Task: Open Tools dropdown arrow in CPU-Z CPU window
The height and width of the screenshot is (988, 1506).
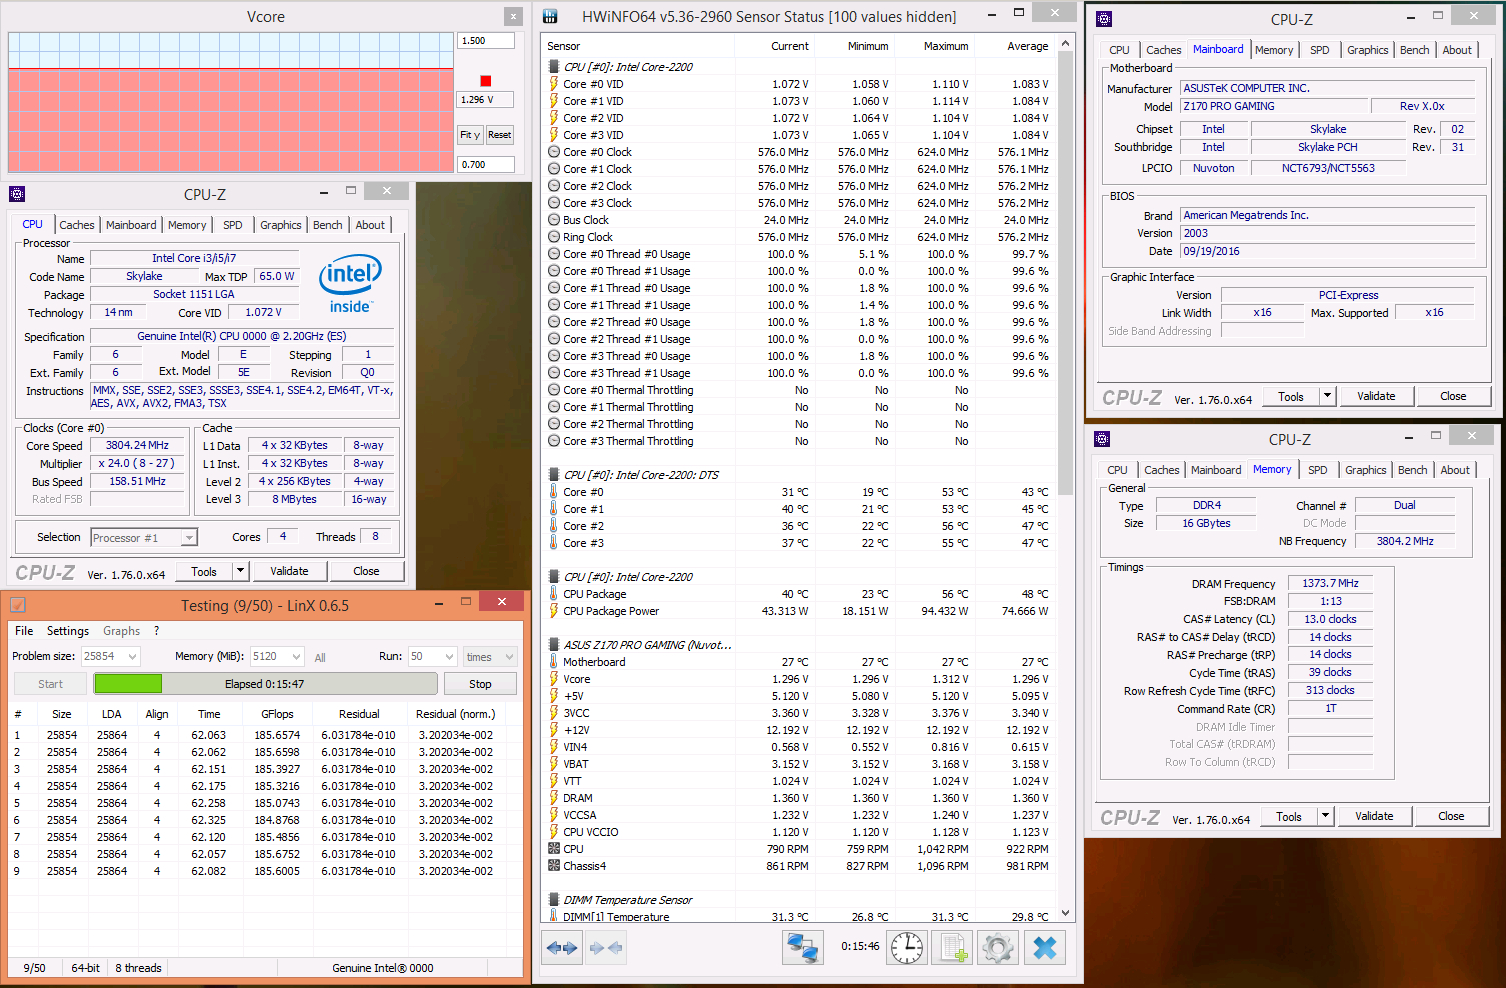Action: click(x=240, y=571)
